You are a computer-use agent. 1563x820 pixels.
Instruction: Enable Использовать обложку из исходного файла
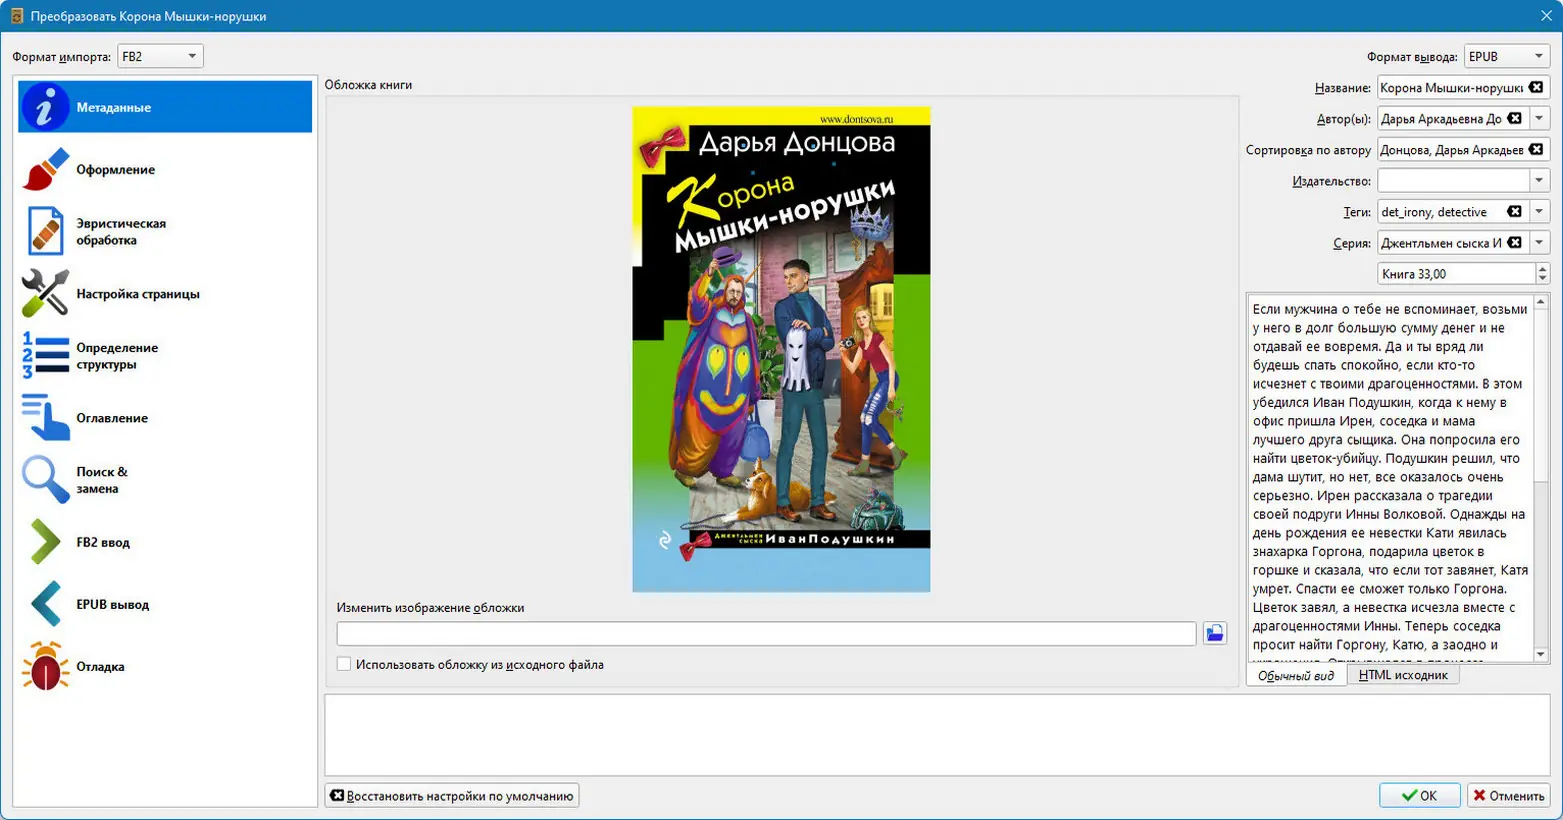click(344, 664)
